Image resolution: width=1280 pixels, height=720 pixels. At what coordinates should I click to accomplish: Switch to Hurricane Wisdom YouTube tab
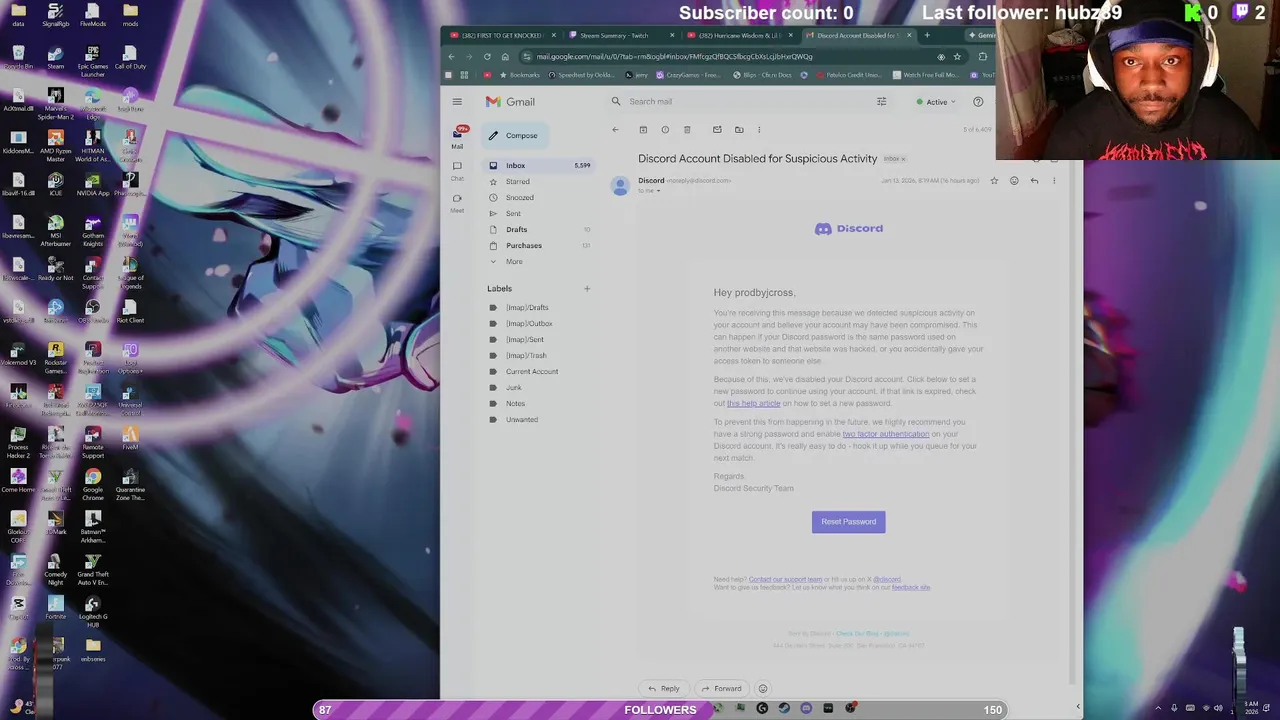coord(740,35)
